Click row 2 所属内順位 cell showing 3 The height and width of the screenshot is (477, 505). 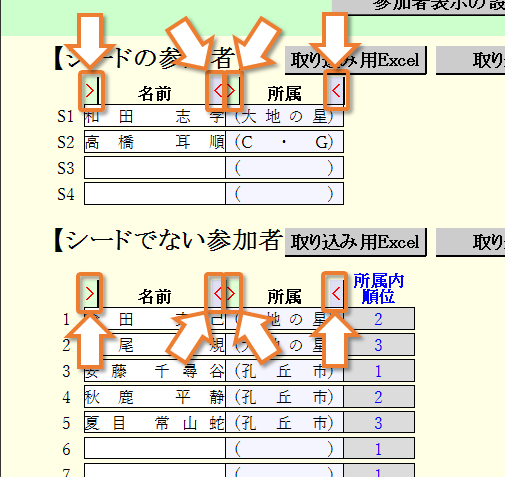coord(379,345)
